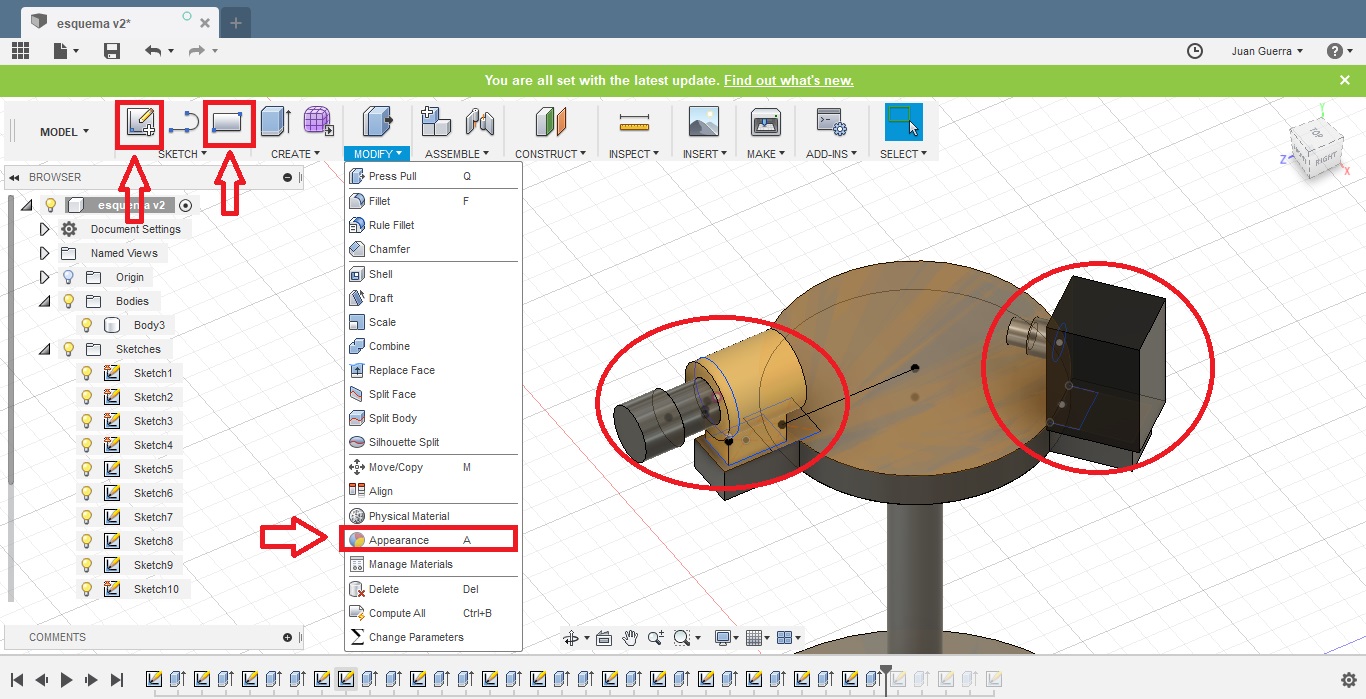Image resolution: width=1366 pixels, height=699 pixels.
Task: Choose Change Parameters from Modify menu
Action: (432, 637)
